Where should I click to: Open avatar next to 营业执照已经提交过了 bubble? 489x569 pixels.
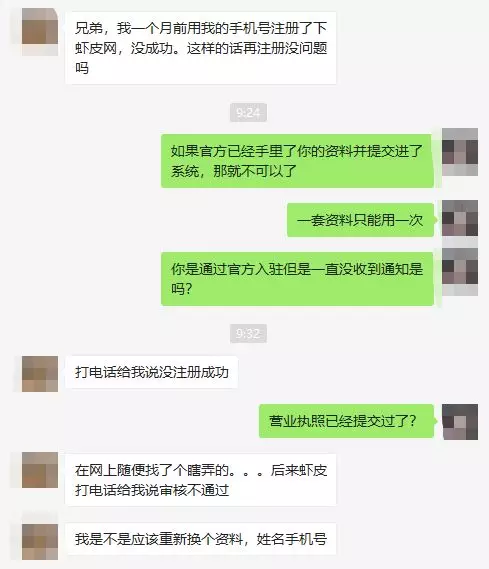click(460, 422)
